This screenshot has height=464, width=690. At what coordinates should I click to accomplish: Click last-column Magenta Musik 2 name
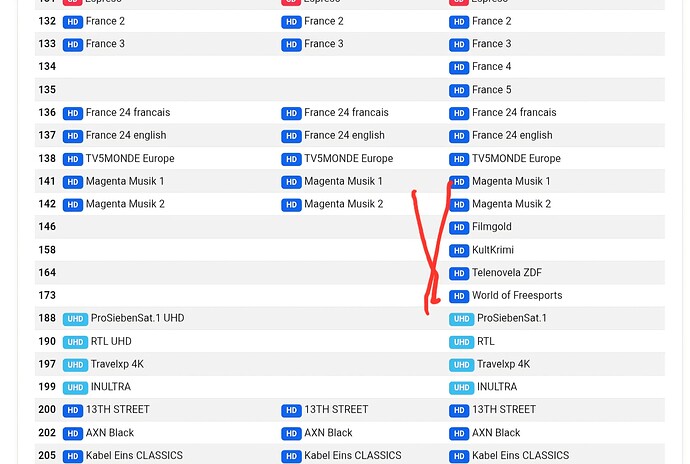tap(511, 204)
